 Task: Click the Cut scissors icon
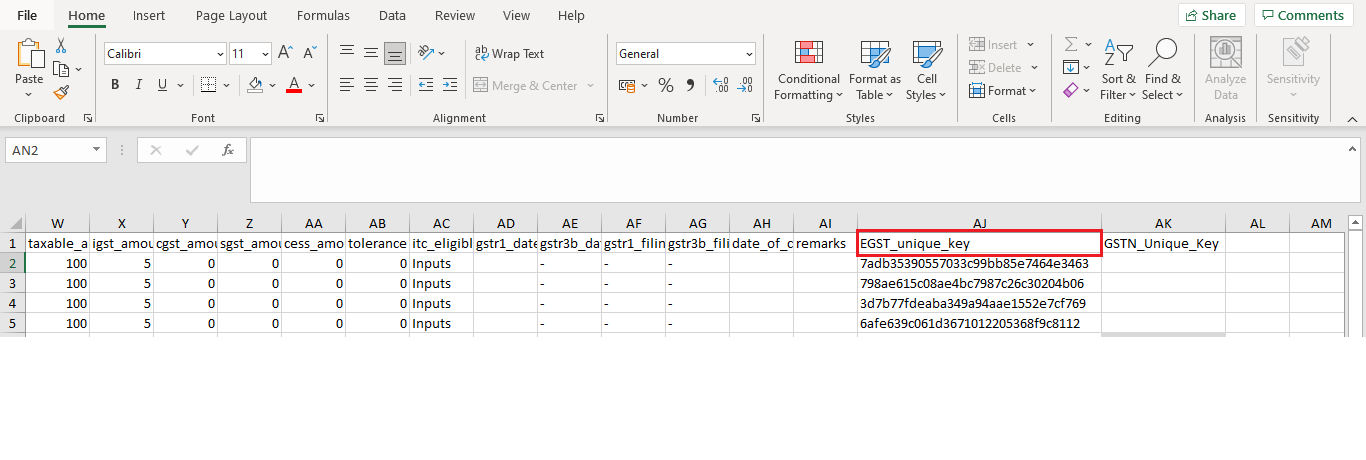(x=61, y=46)
